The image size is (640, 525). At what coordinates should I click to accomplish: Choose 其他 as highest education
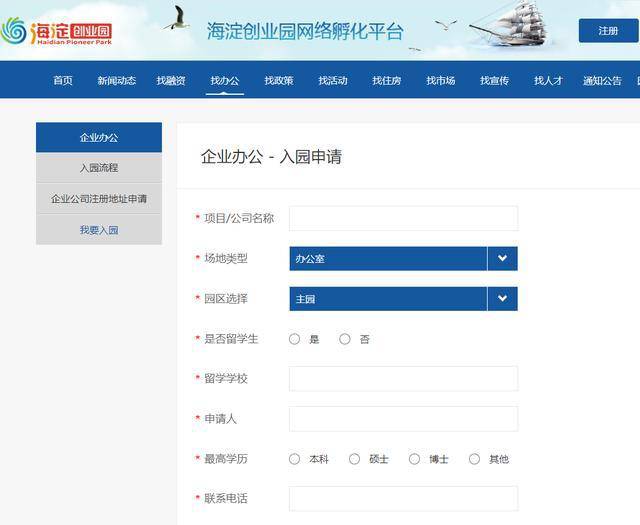475,459
